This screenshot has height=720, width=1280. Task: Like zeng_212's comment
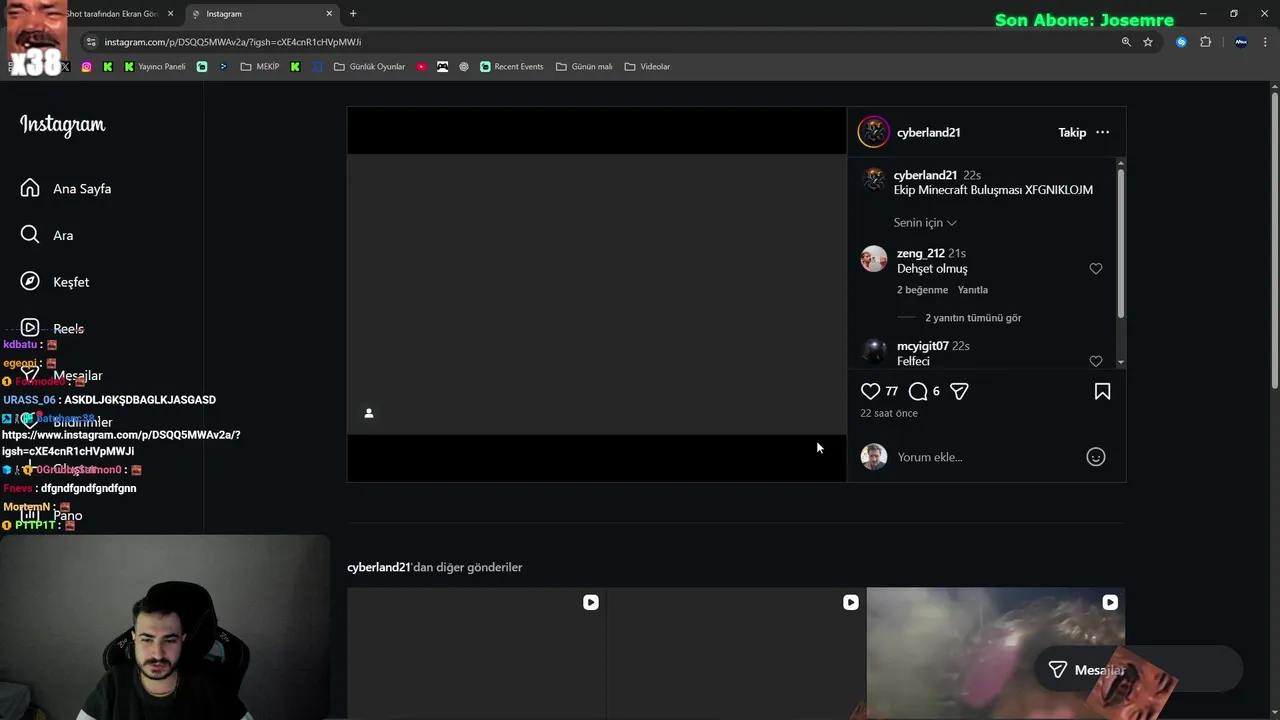[1096, 269]
